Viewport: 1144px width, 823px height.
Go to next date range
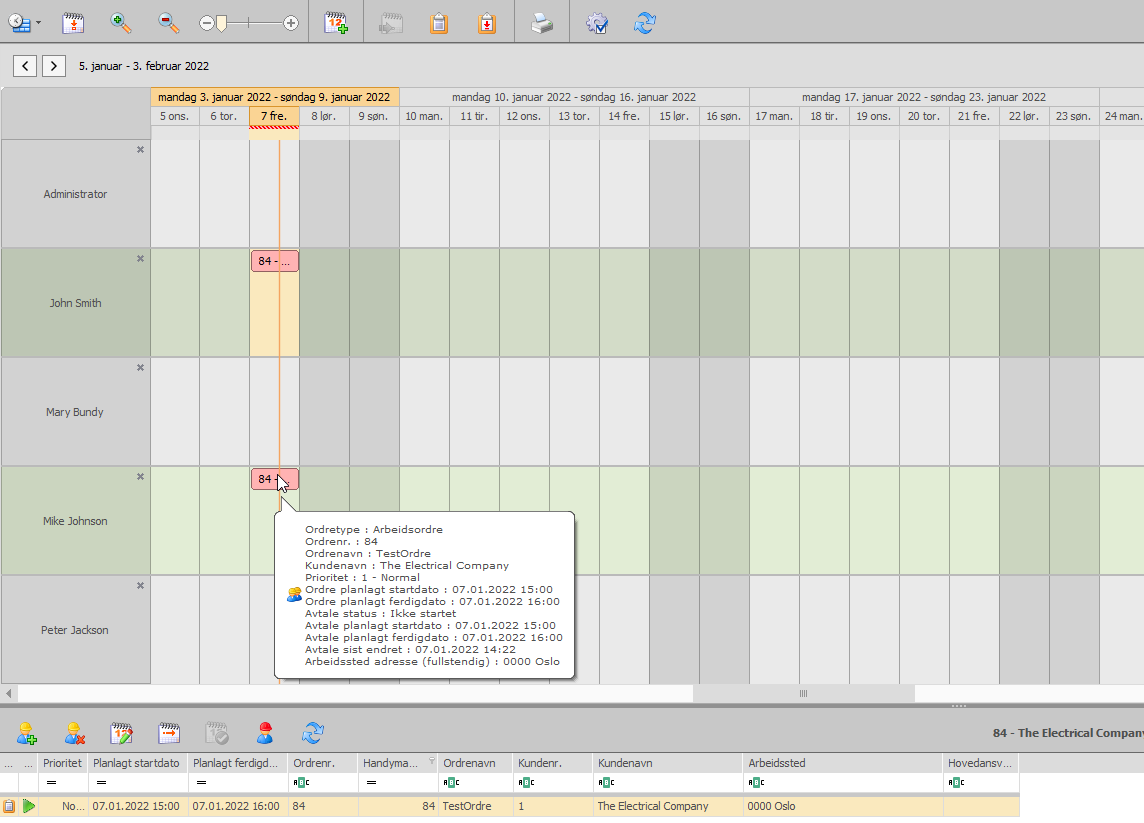[54, 66]
